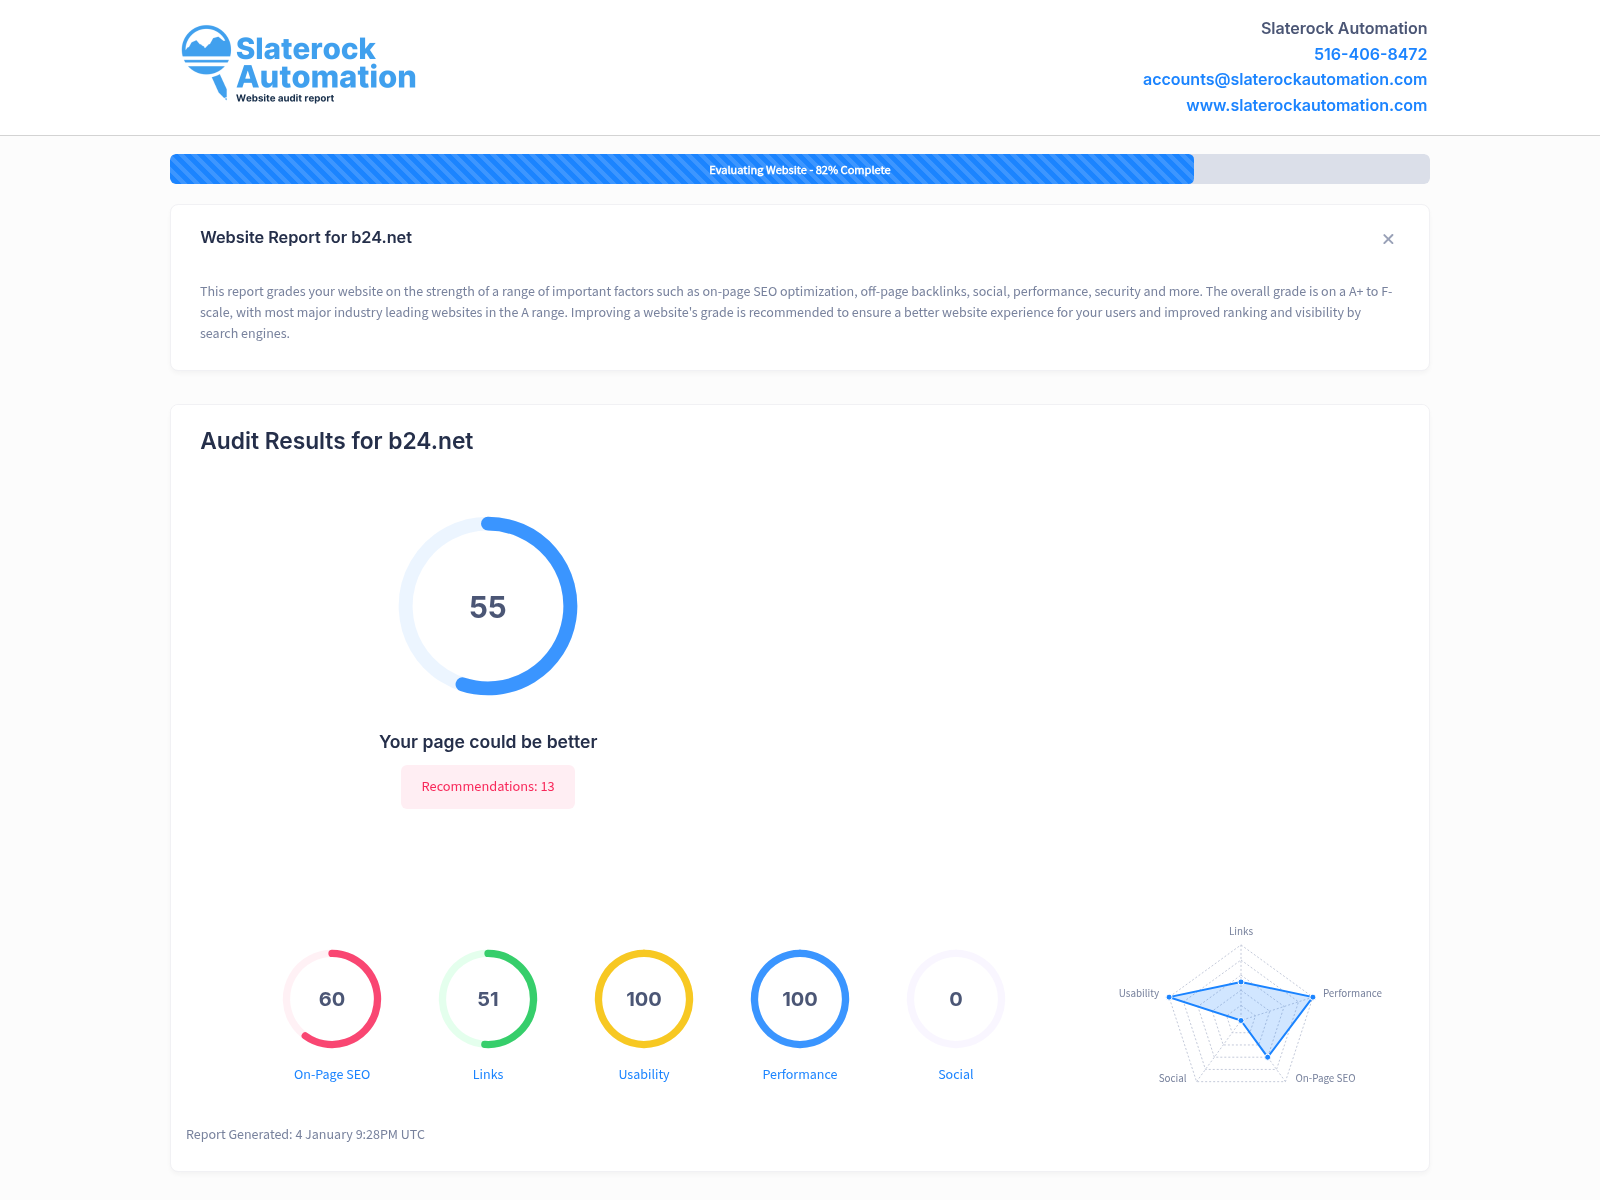The height and width of the screenshot is (1200, 1600).
Task: Select 'Your page could be better' text
Action: 488,742
